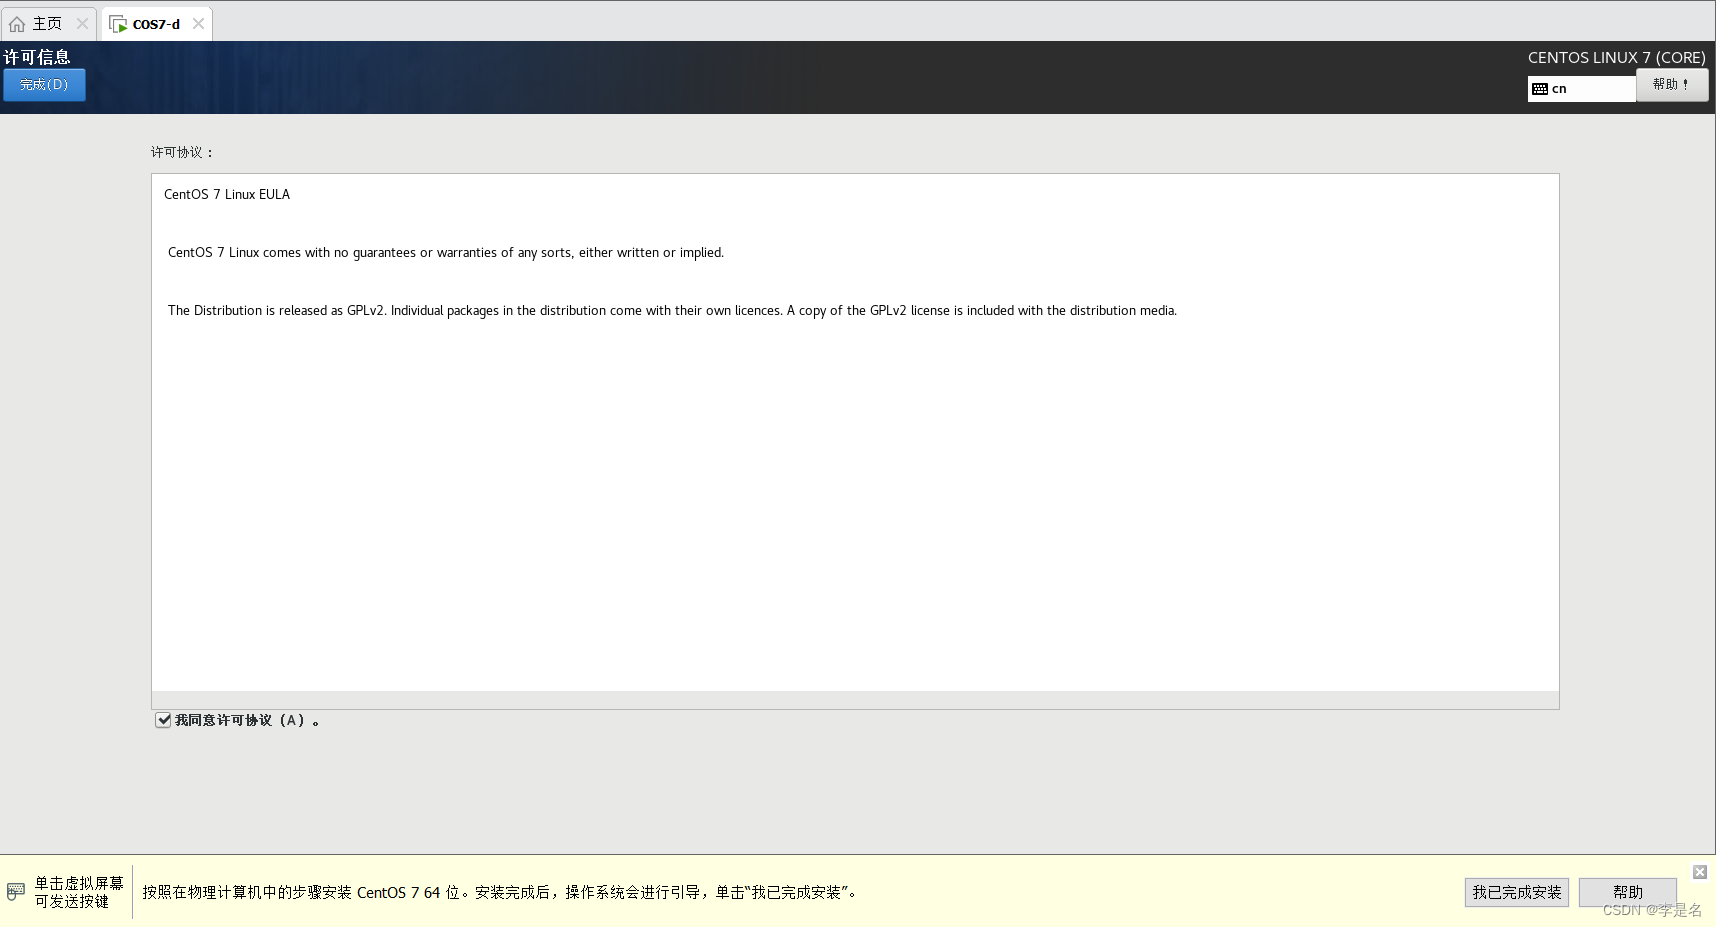This screenshot has width=1716, height=927.
Task: Select the cn keyboard layout indicator
Action: (x=1581, y=89)
